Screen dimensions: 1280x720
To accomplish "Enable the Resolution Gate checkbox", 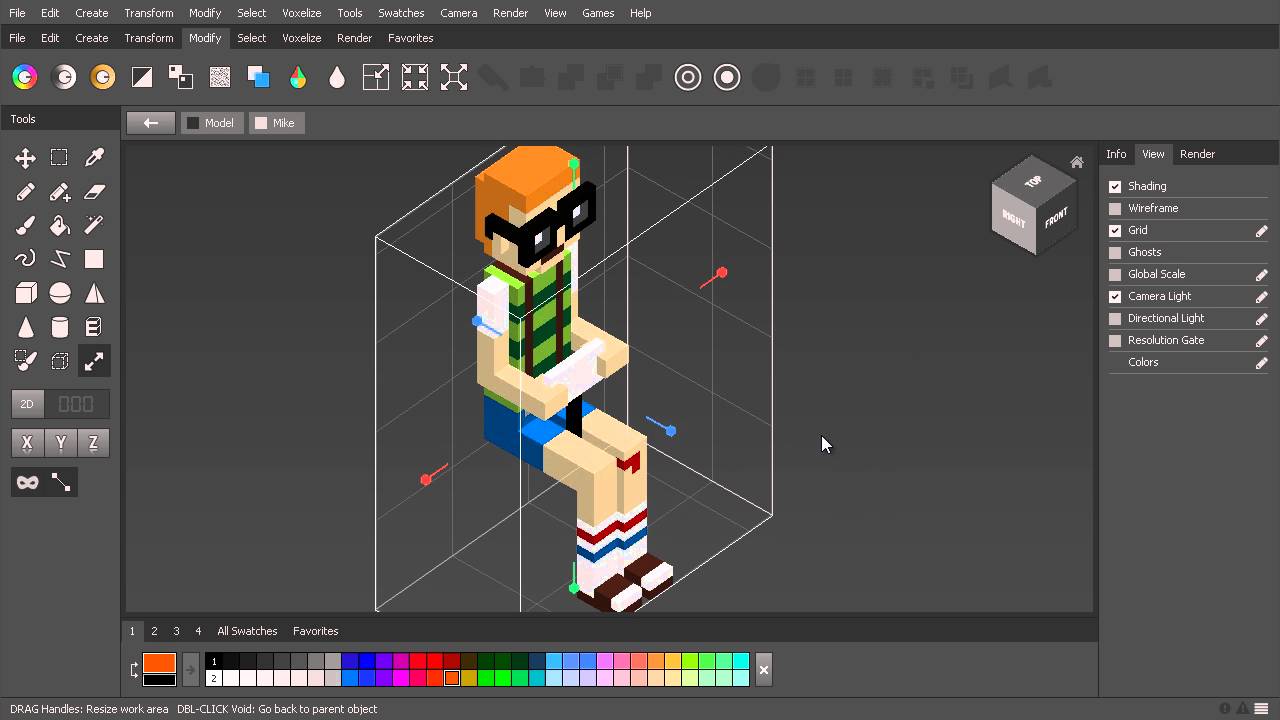I will pyautogui.click(x=1115, y=340).
